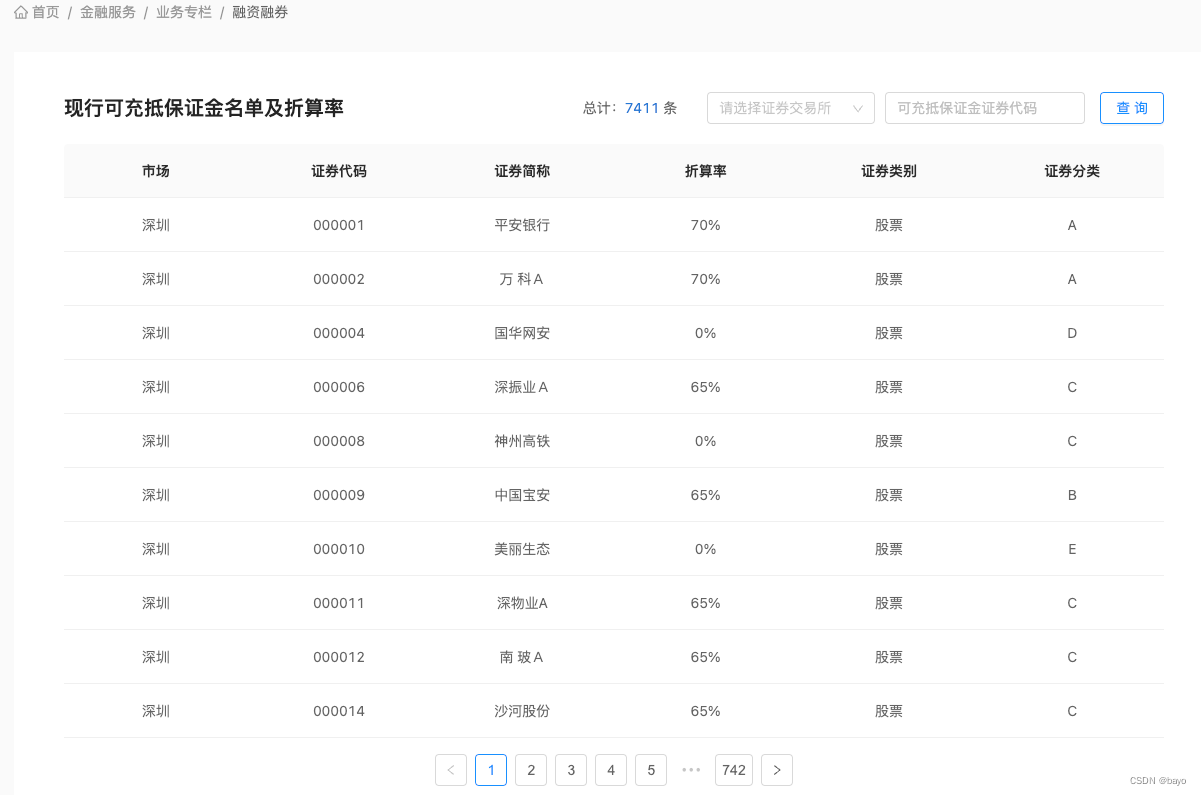Click security code 000002

coord(339,279)
